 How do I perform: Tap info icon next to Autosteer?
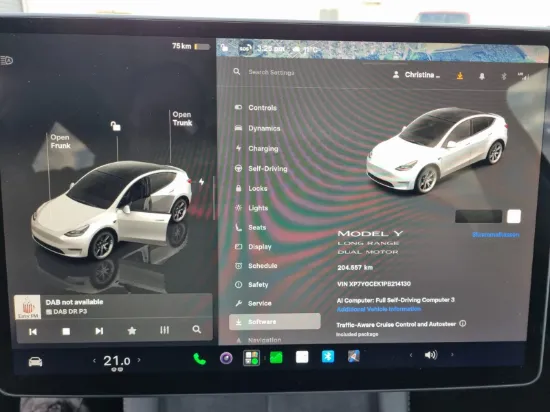click(x=463, y=323)
